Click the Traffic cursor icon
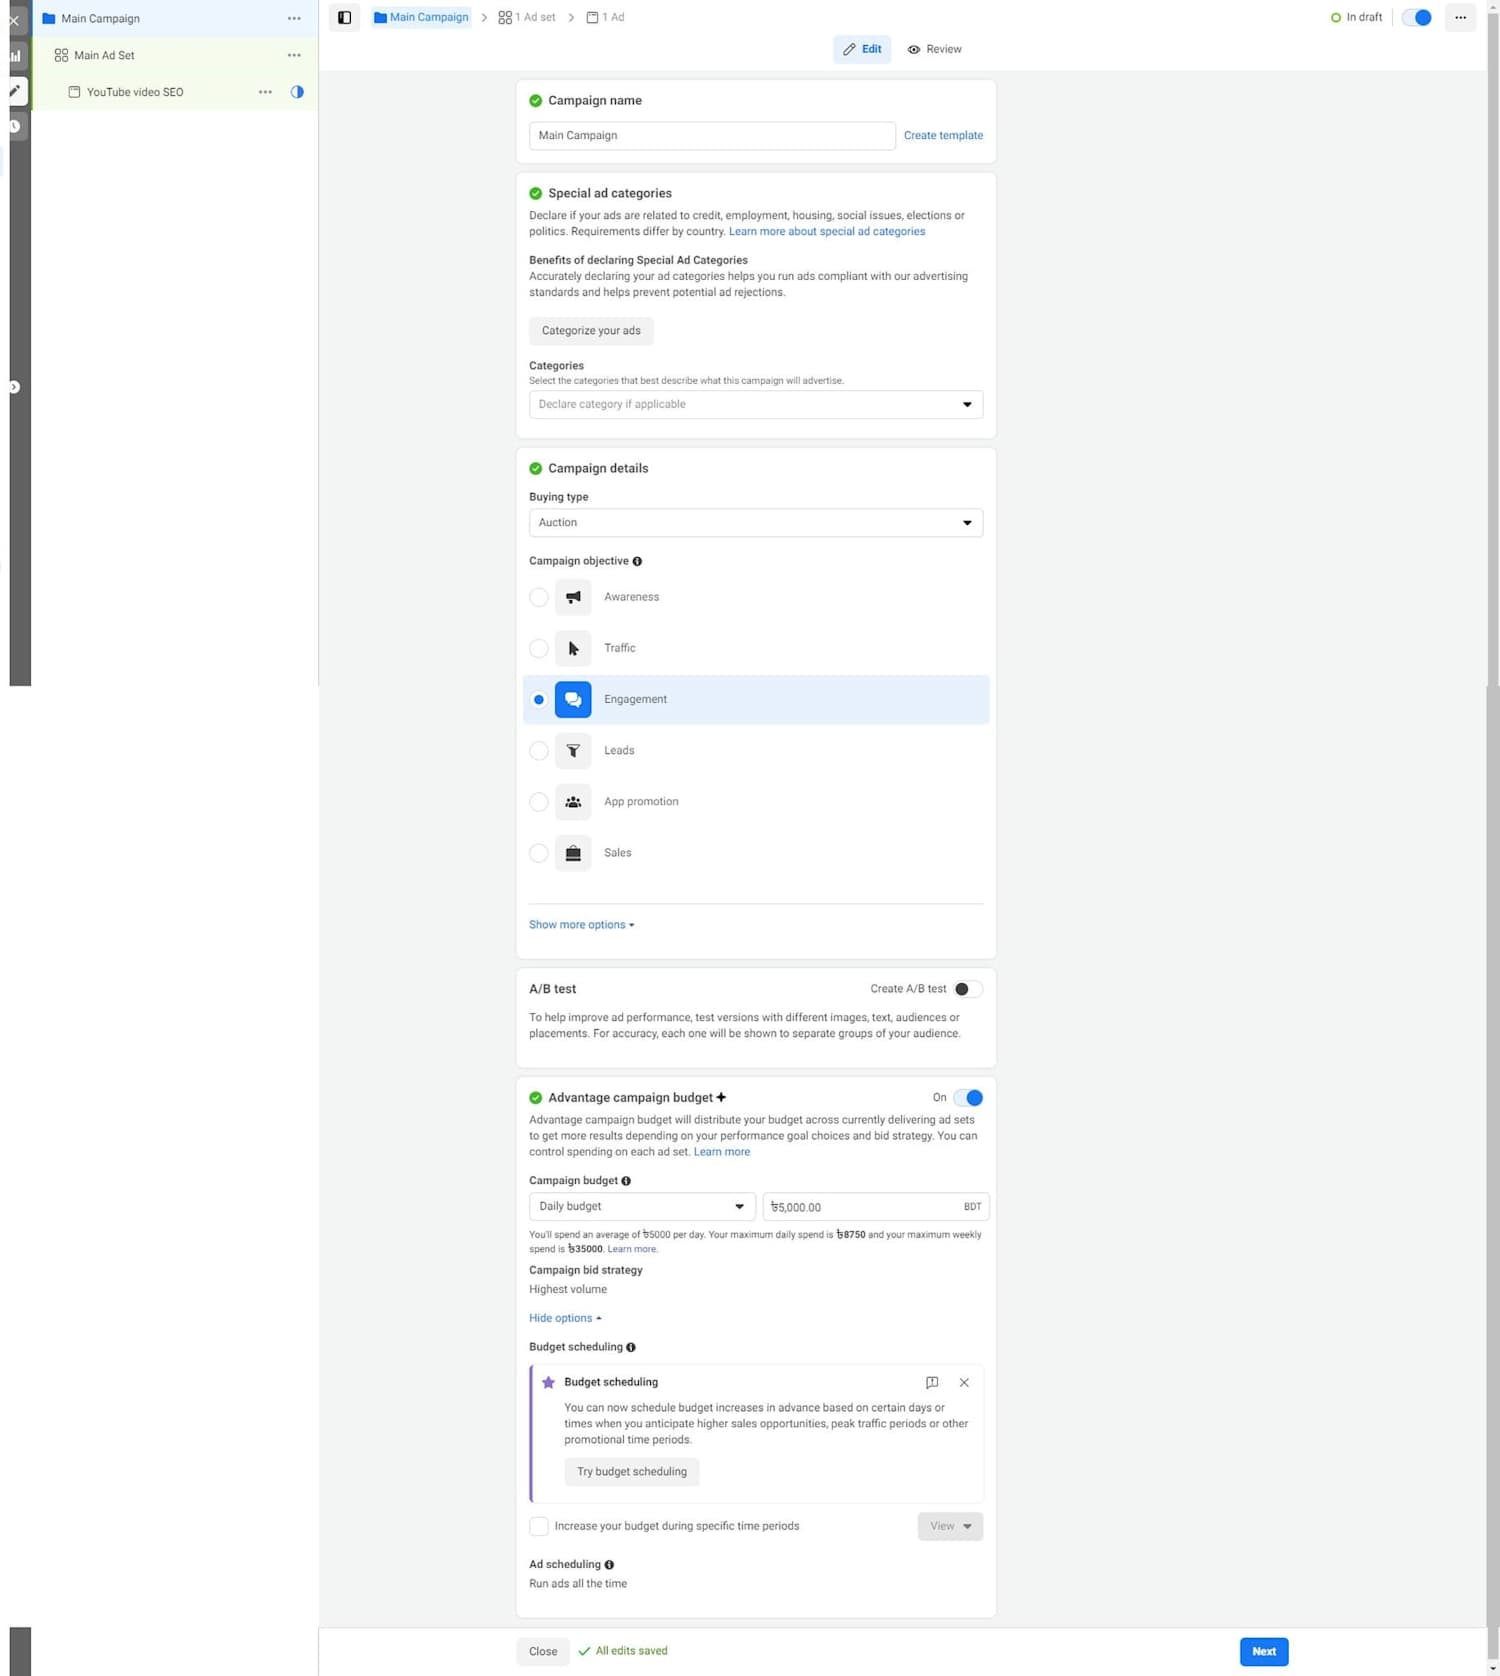Viewport: 1500px width, 1676px height. coord(573,648)
